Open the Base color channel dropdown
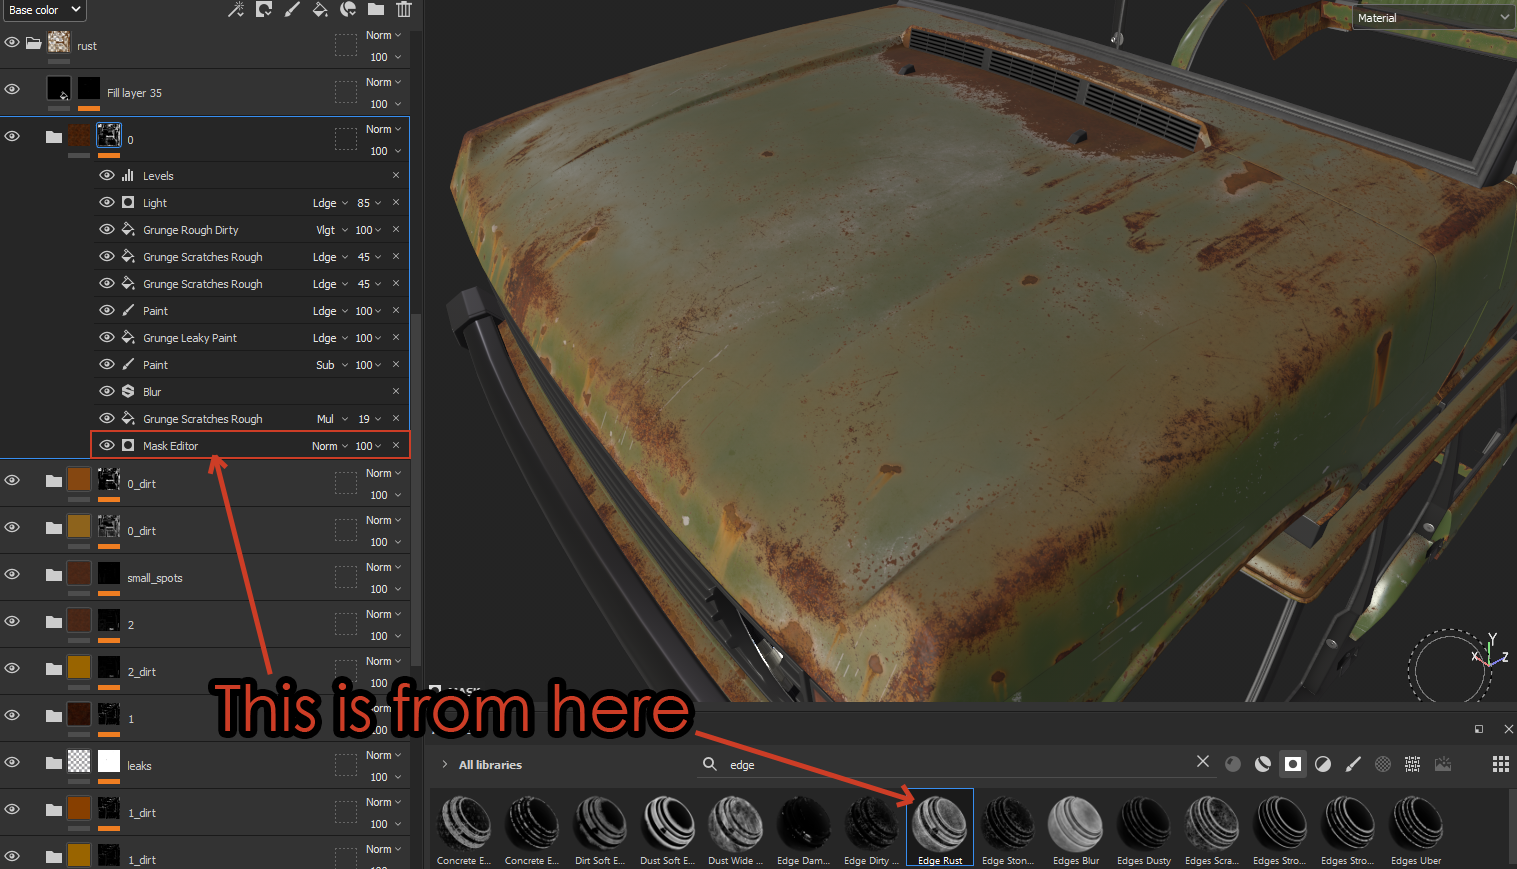This screenshot has height=869, width=1517. click(44, 10)
